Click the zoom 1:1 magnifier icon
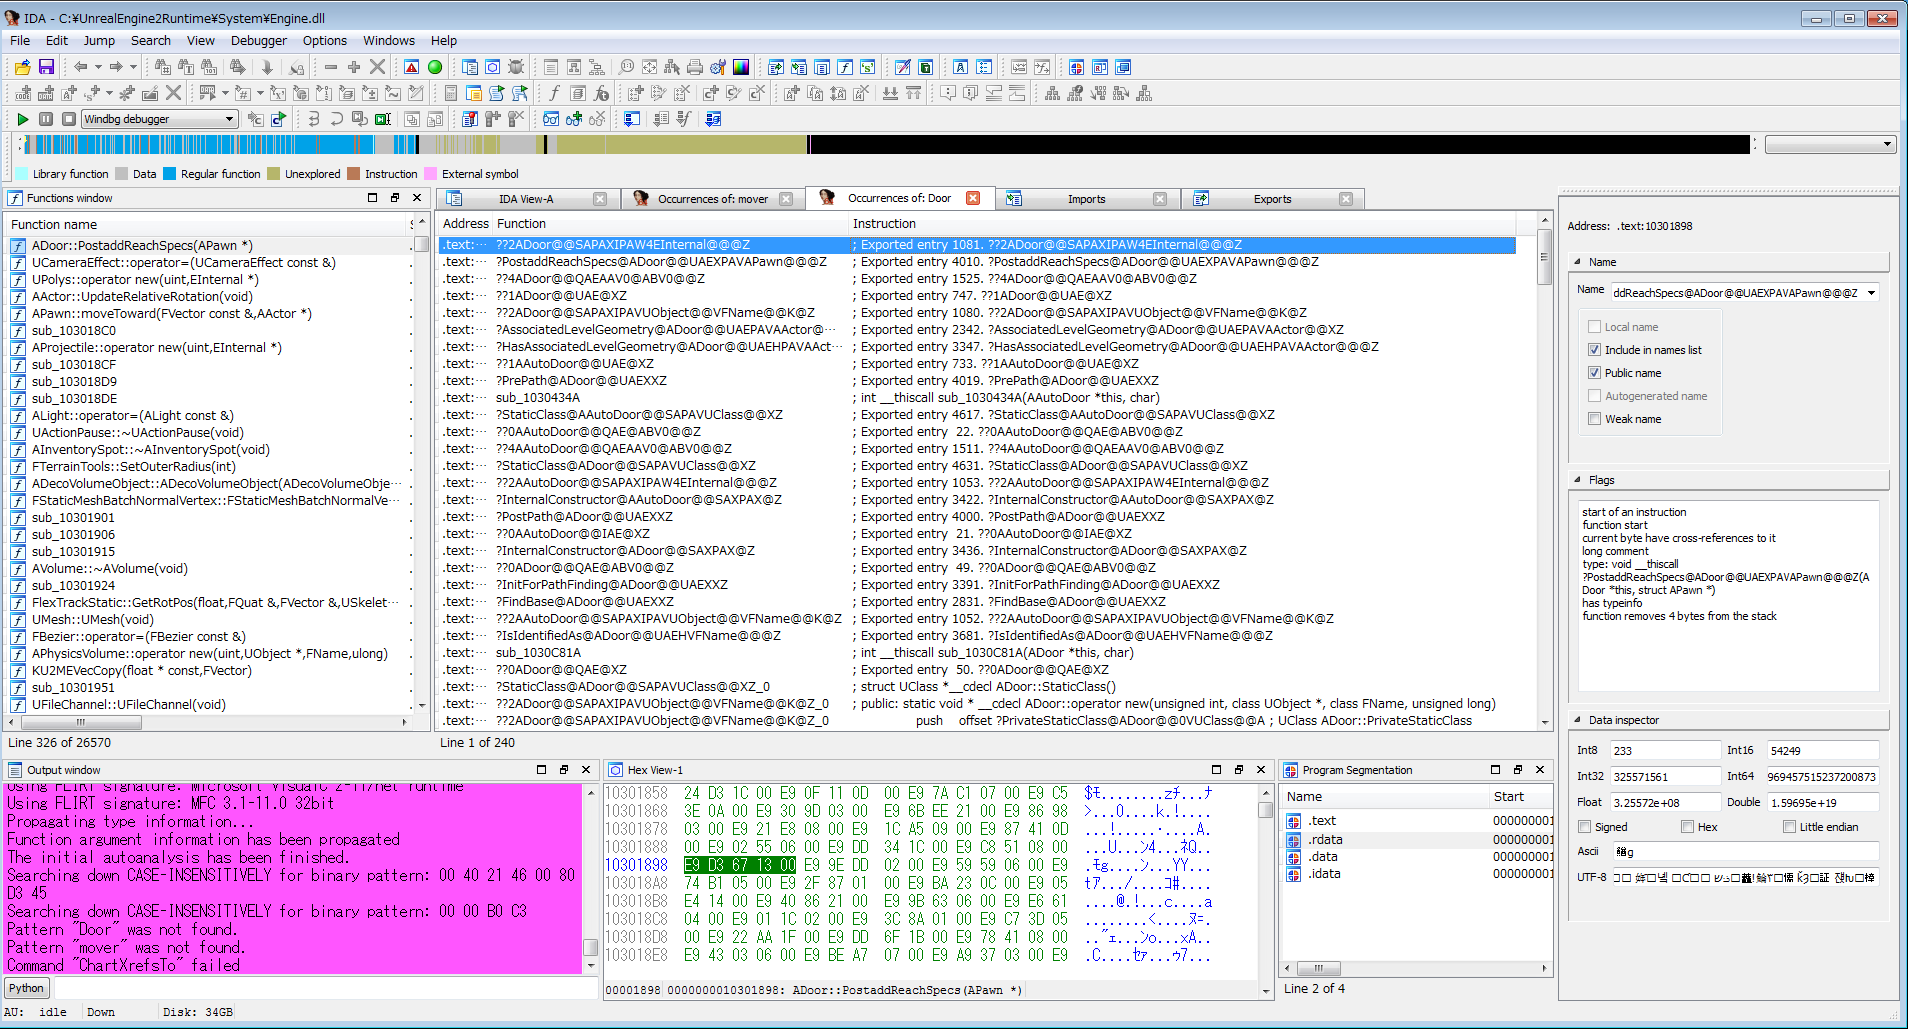The height and width of the screenshot is (1029, 1908). tap(626, 67)
